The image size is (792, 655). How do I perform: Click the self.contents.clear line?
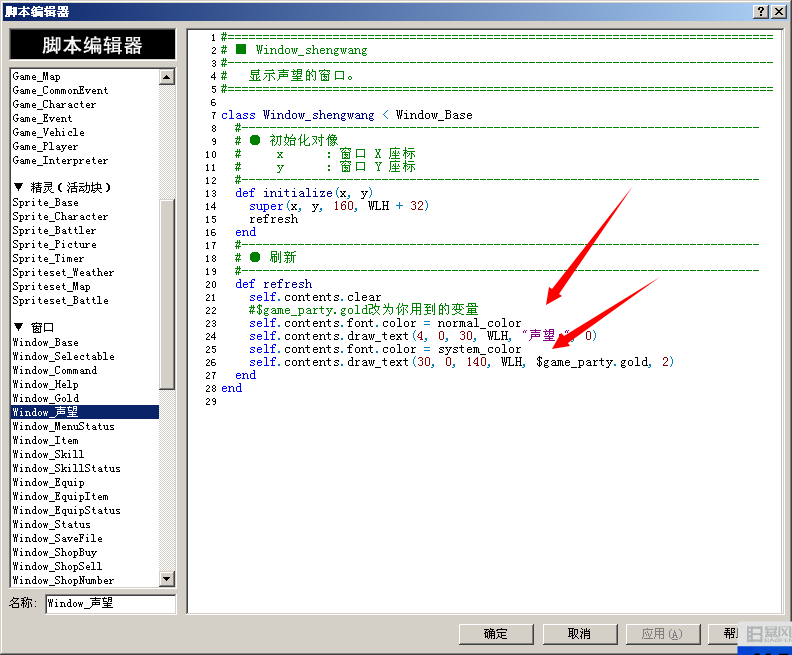tap(315, 297)
